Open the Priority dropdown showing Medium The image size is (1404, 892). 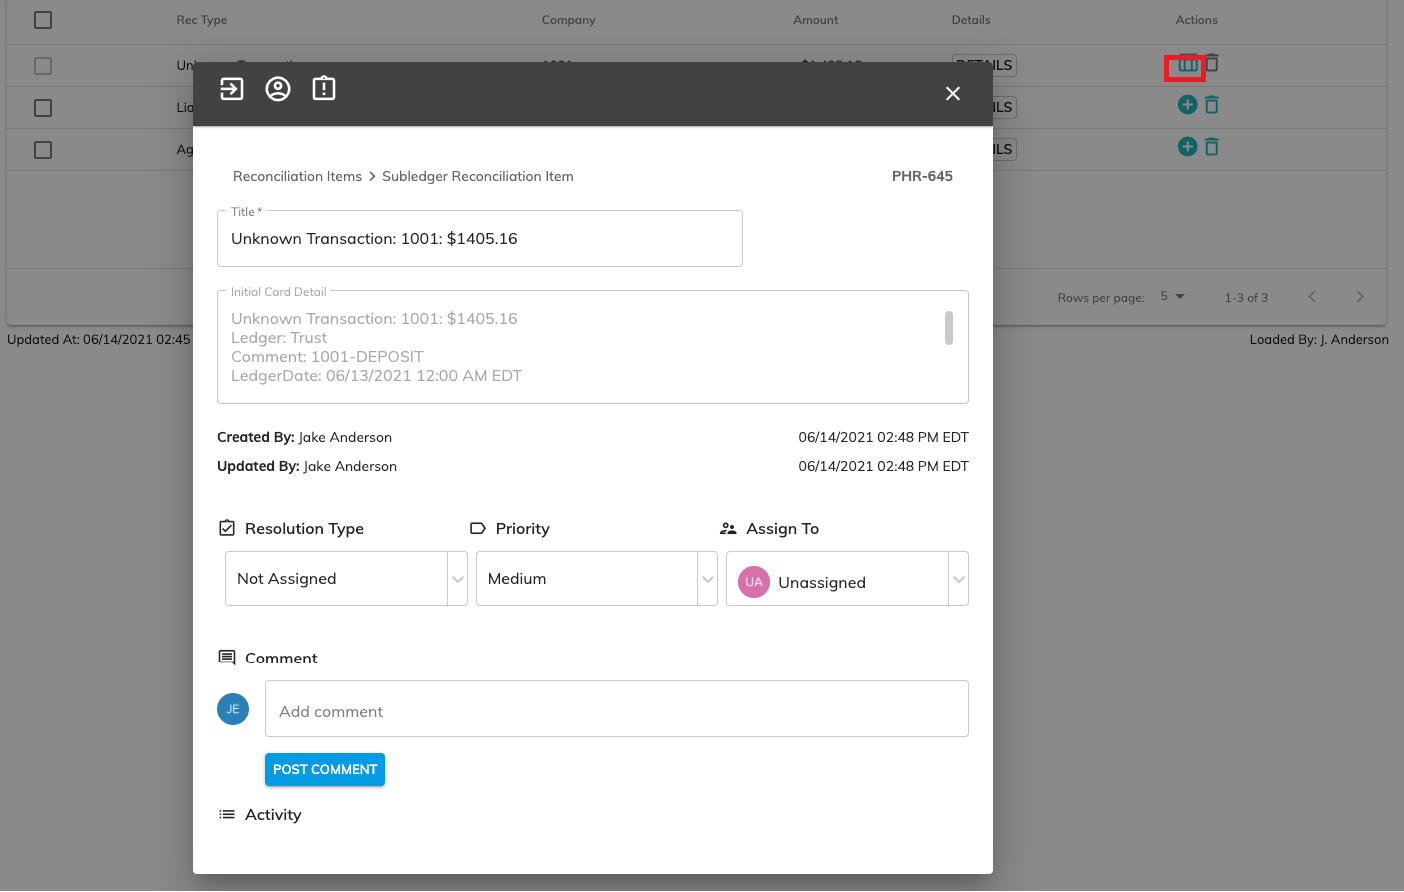pos(596,579)
